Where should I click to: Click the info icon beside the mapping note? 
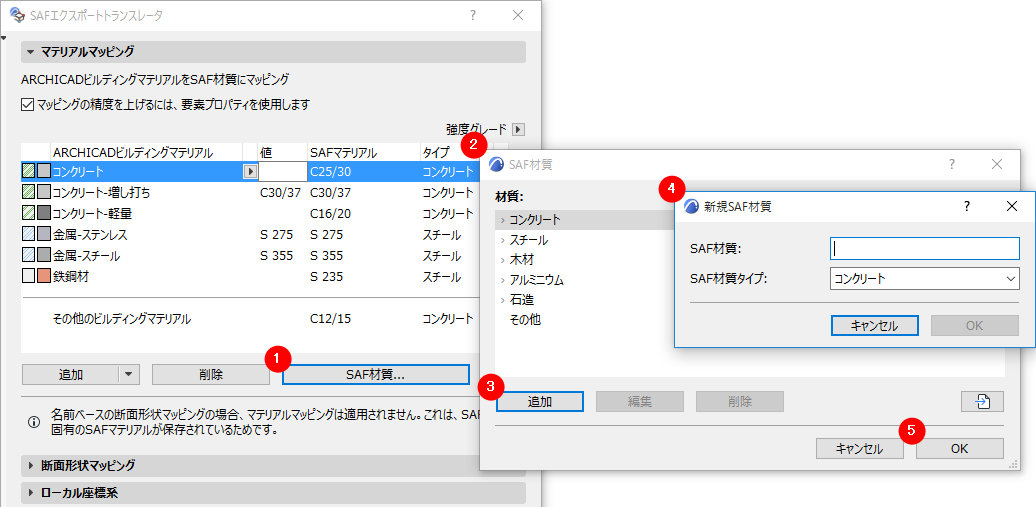click(x=33, y=422)
